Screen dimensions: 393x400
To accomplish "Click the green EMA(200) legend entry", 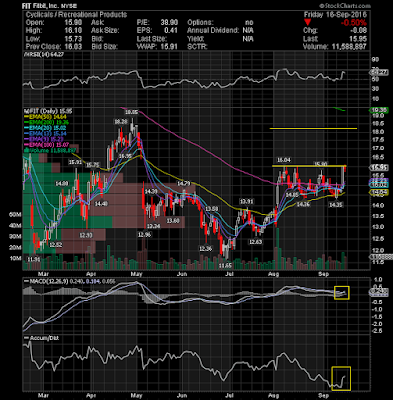I will point(47,123).
